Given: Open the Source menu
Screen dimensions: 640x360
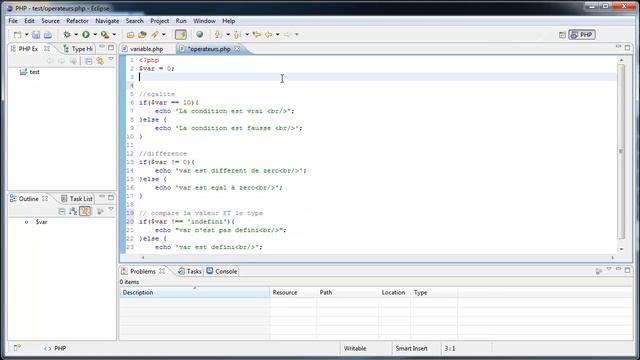Looking at the screenshot, I should tap(50, 21).
